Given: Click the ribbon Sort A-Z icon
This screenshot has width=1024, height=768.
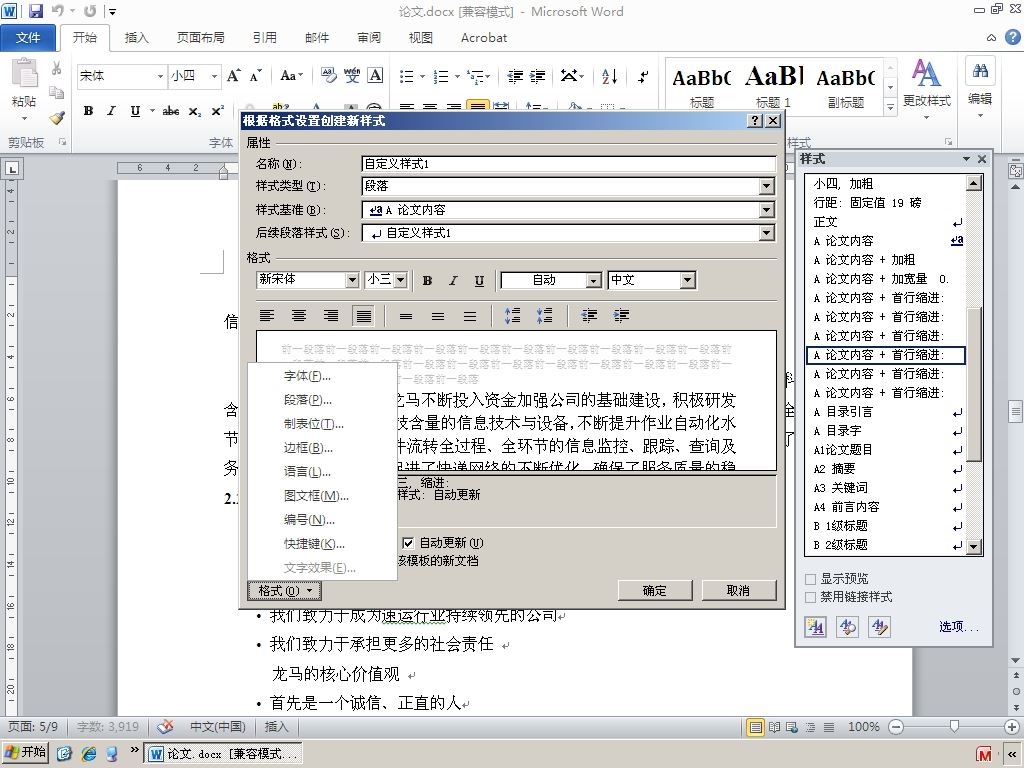Looking at the screenshot, I should [609, 76].
